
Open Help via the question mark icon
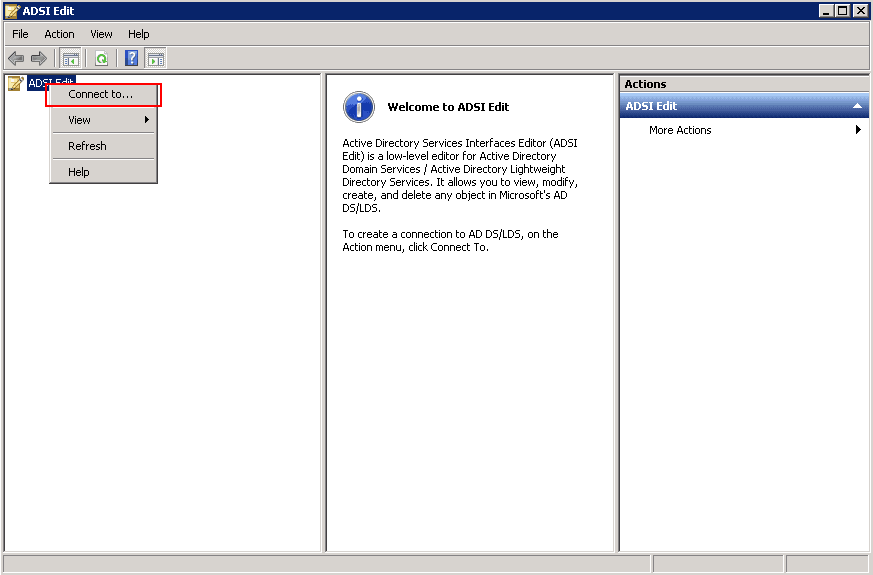tap(131, 58)
